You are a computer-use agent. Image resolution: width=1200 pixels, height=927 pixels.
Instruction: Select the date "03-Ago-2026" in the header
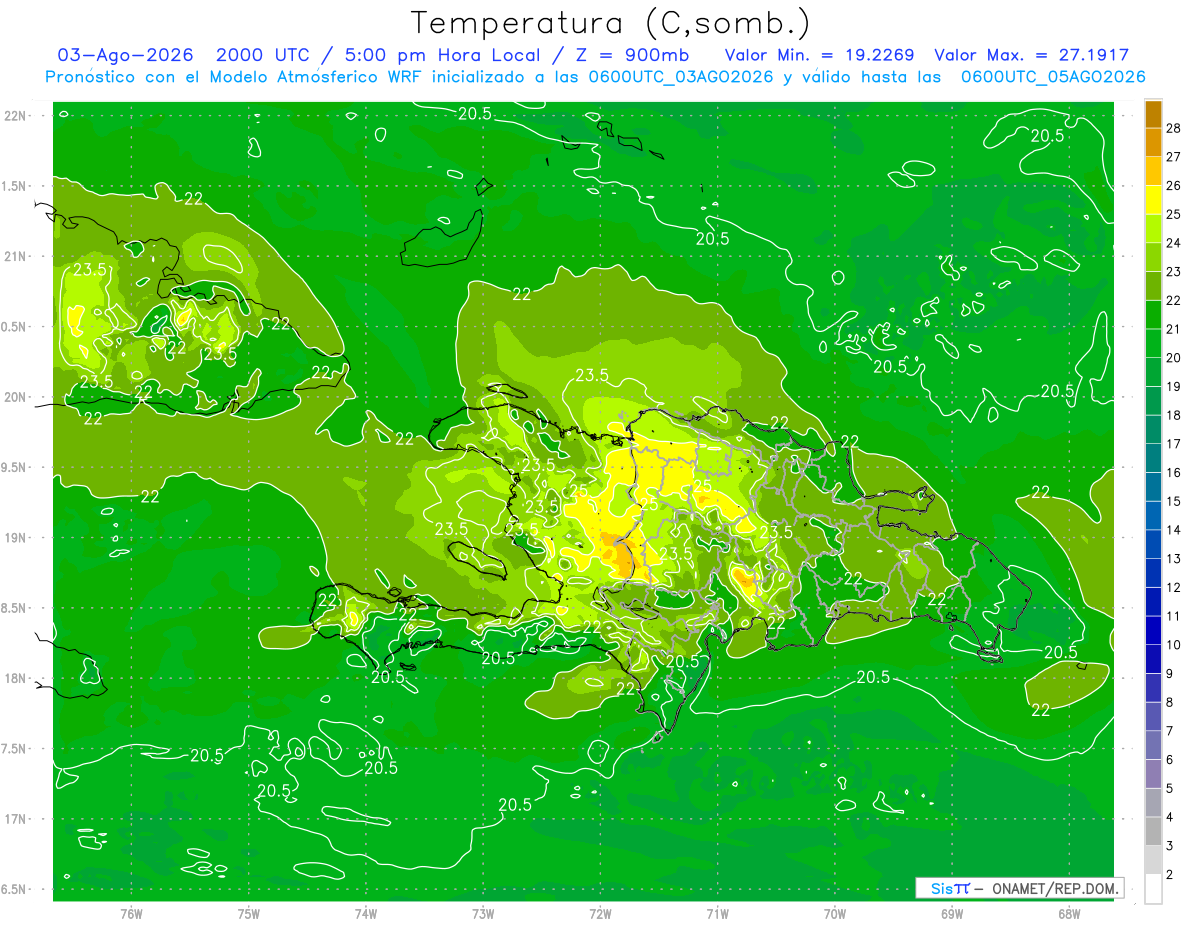coord(126,55)
